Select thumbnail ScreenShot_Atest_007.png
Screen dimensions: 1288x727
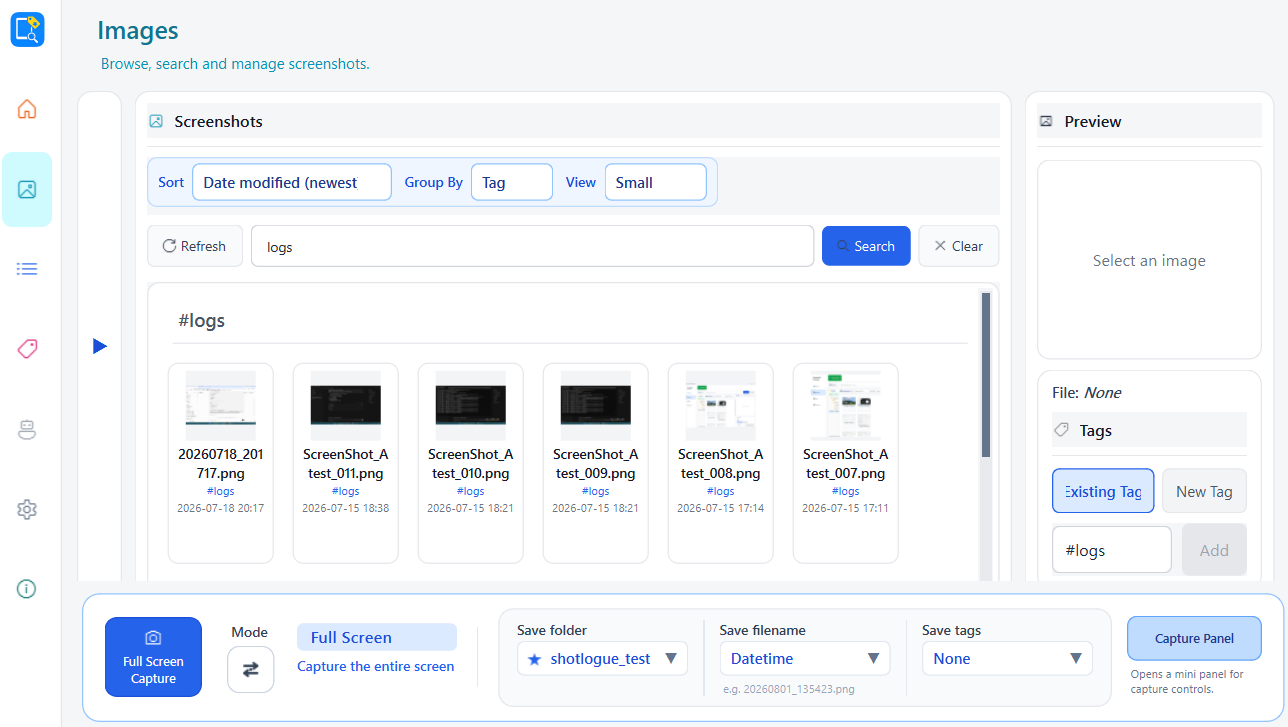(845, 463)
